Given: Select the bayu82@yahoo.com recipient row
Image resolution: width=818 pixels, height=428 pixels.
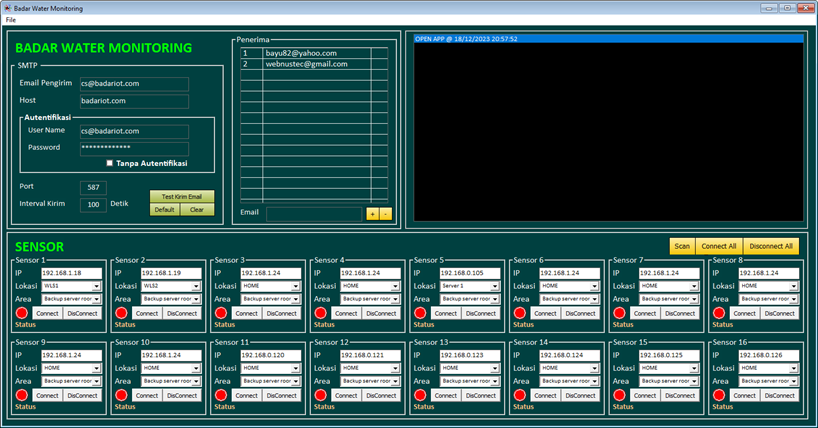Looking at the screenshot, I should tap(314, 53).
